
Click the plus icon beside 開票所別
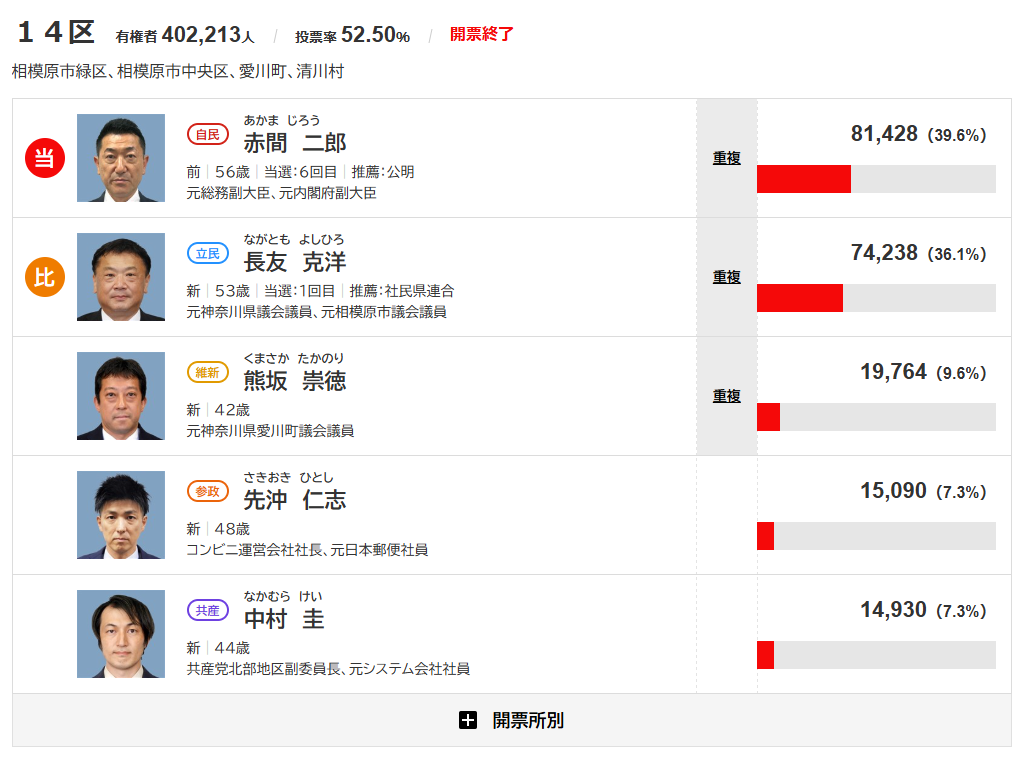pyautogui.click(x=468, y=720)
